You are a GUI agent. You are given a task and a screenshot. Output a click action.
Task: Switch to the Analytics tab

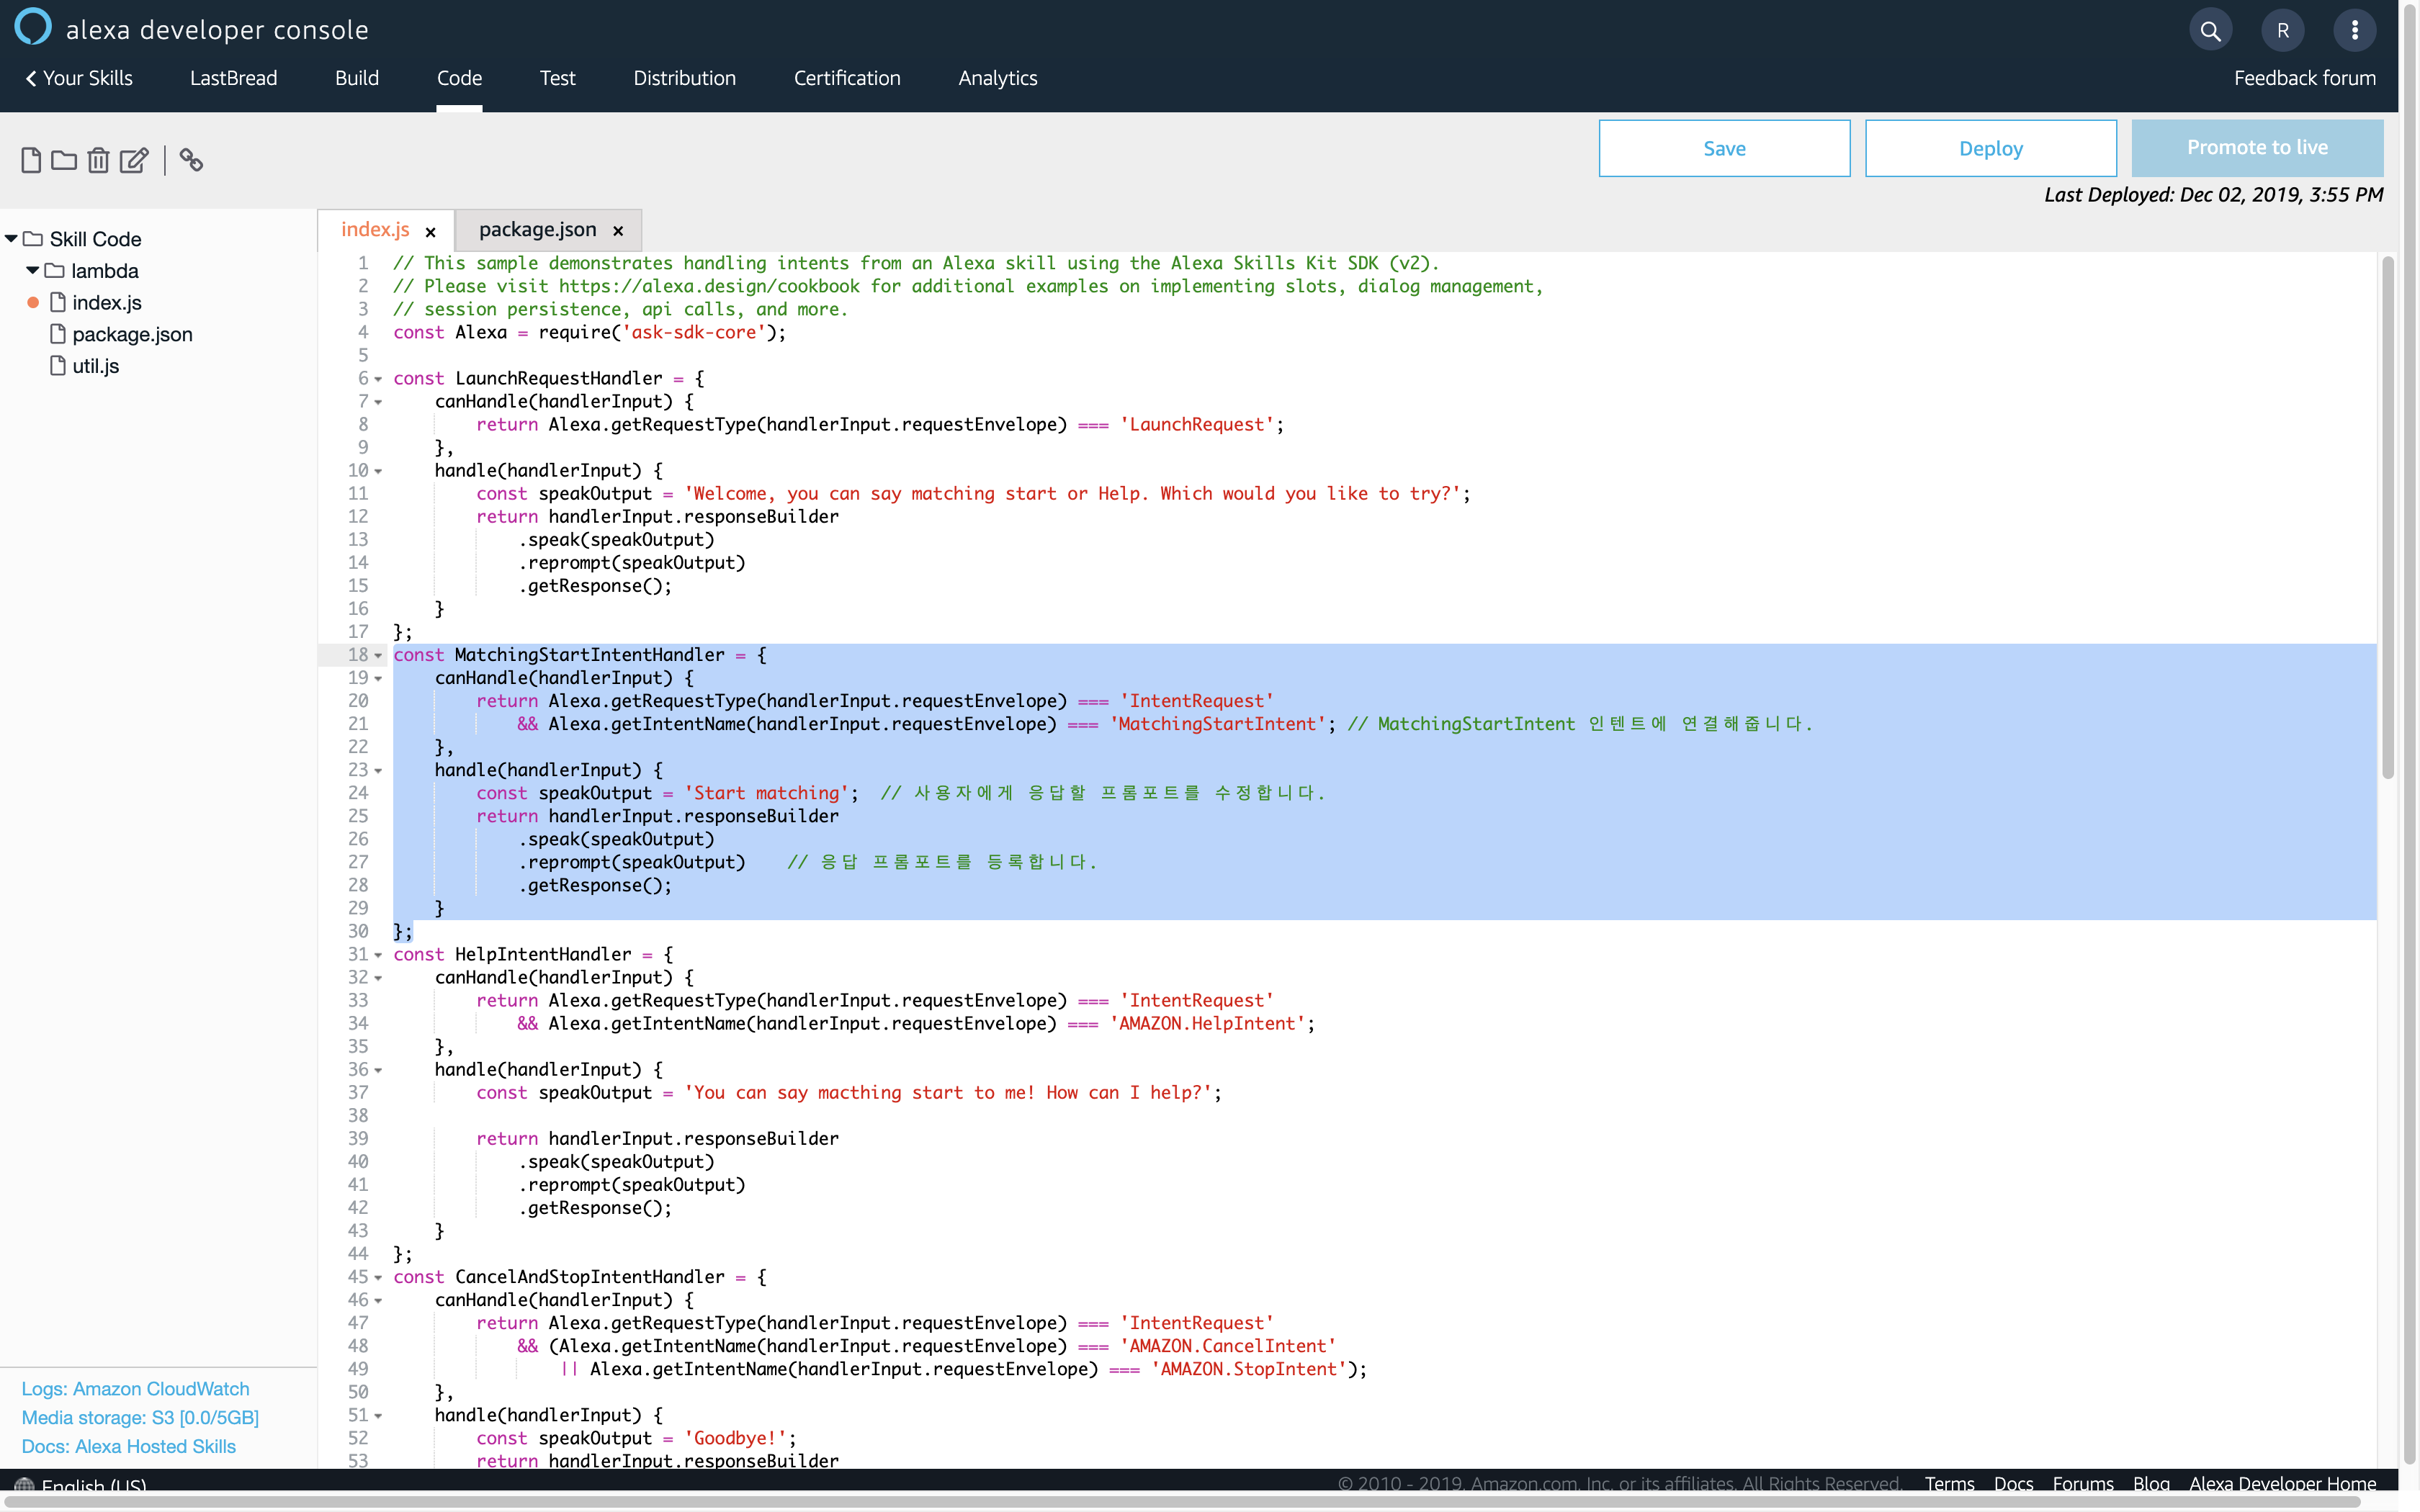coord(998,78)
